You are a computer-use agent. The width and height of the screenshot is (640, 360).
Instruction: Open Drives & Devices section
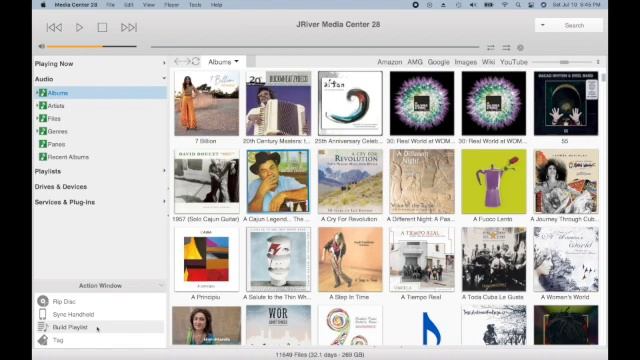coord(61,187)
